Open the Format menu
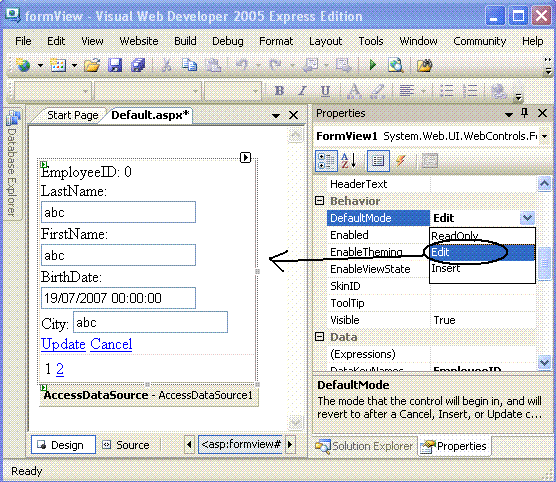The width and height of the screenshot is (556, 482). pyautogui.click(x=276, y=41)
